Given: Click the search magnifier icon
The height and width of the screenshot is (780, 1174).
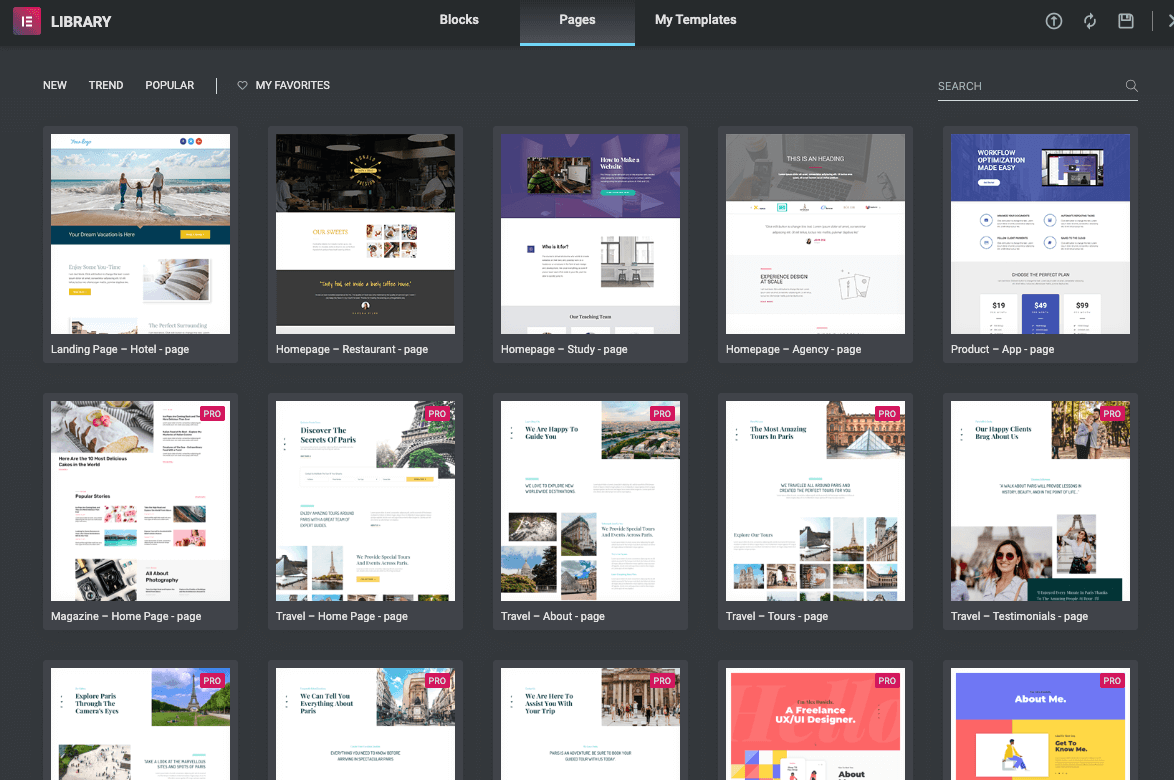Looking at the screenshot, I should (x=1131, y=86).
